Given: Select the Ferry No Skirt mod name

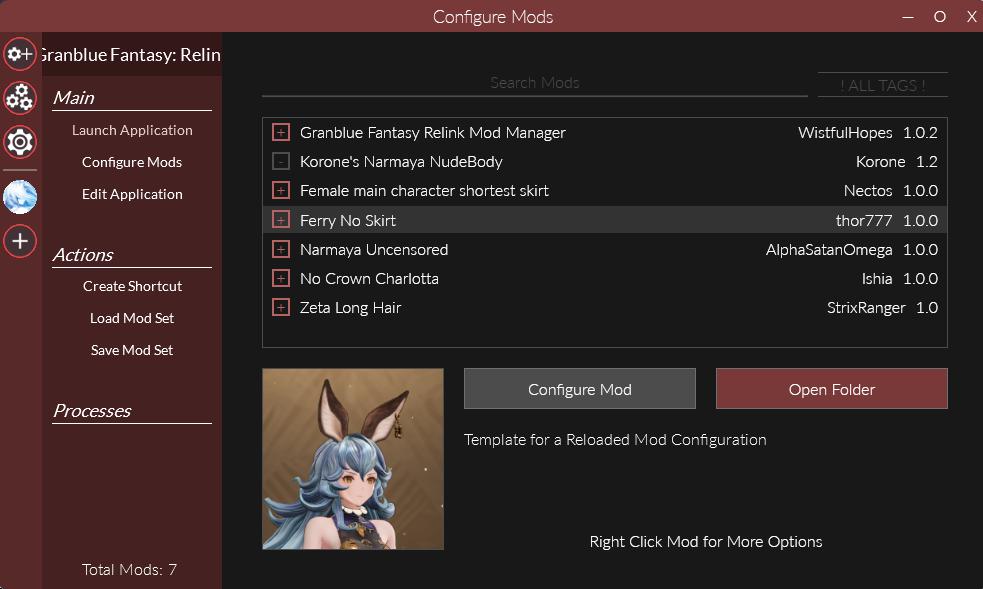Looking at the screenshot, I should (348, 221).
